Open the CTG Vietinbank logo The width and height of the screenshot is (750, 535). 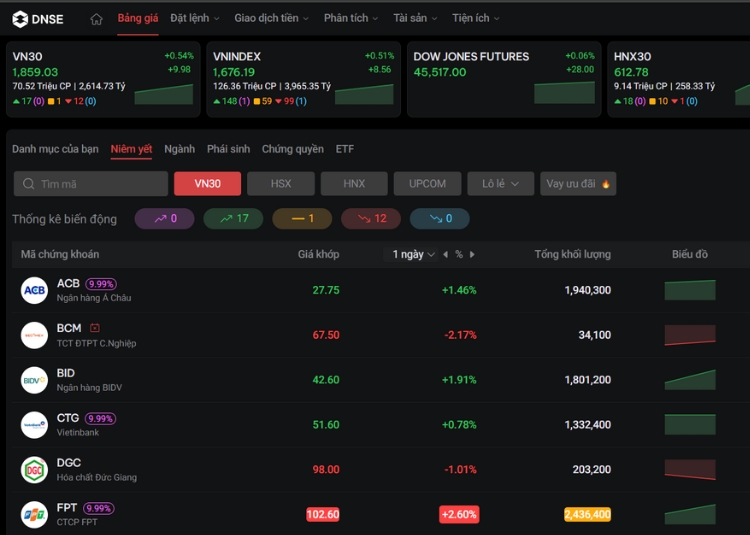[x=34, y=425]
